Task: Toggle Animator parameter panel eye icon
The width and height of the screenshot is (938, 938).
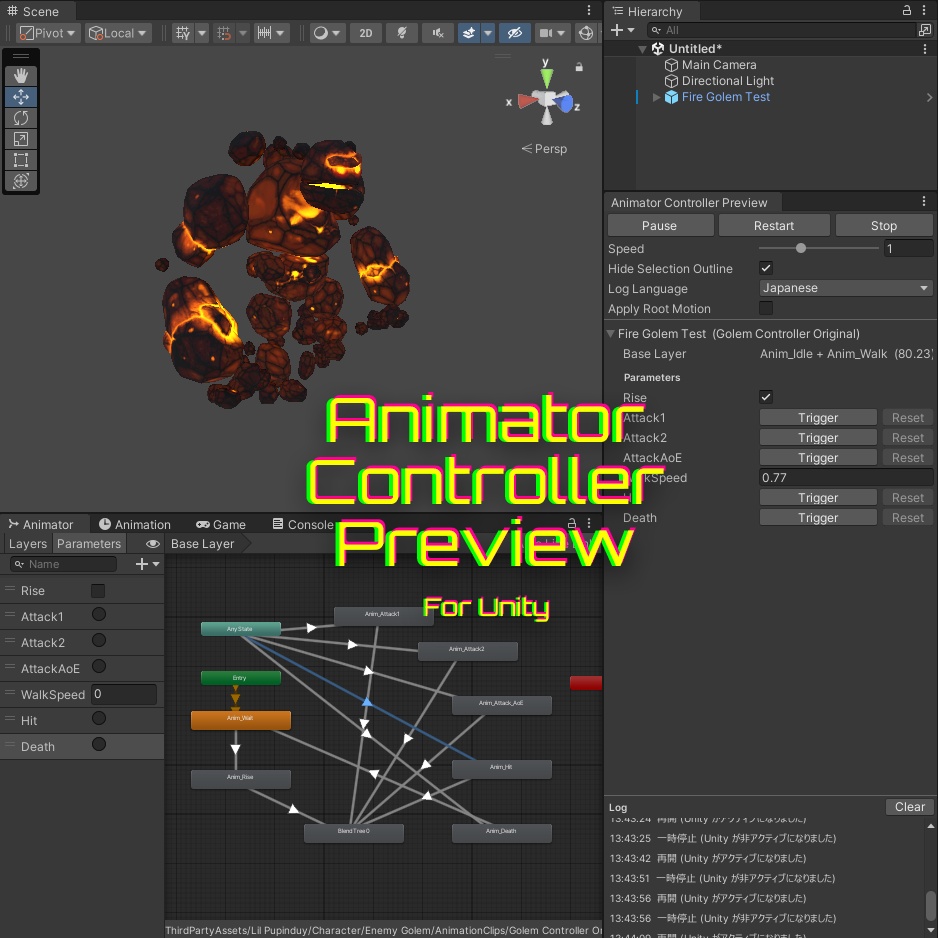Action: 153,544
